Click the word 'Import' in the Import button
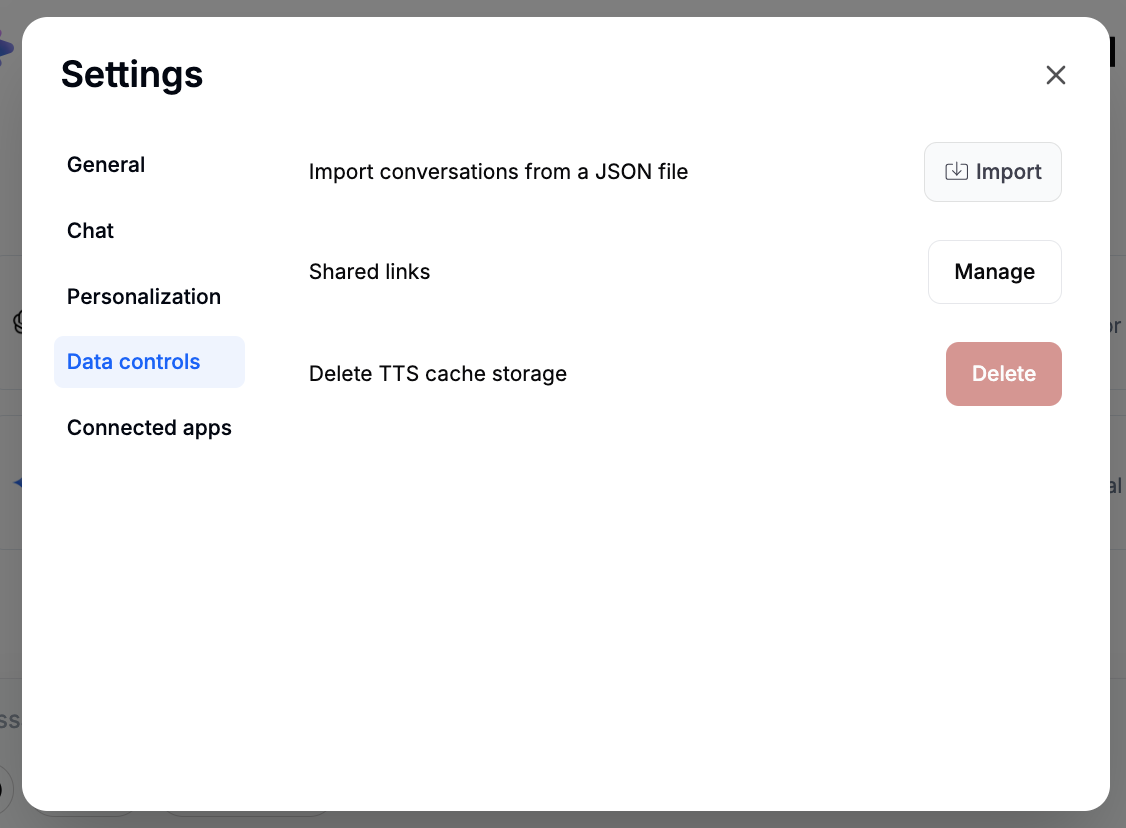Viewport: 1126px width, 828px height. [1008, 172]
